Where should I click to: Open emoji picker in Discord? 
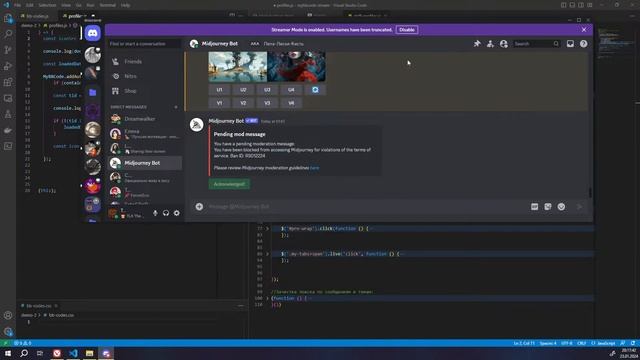(x=561, y=207)
